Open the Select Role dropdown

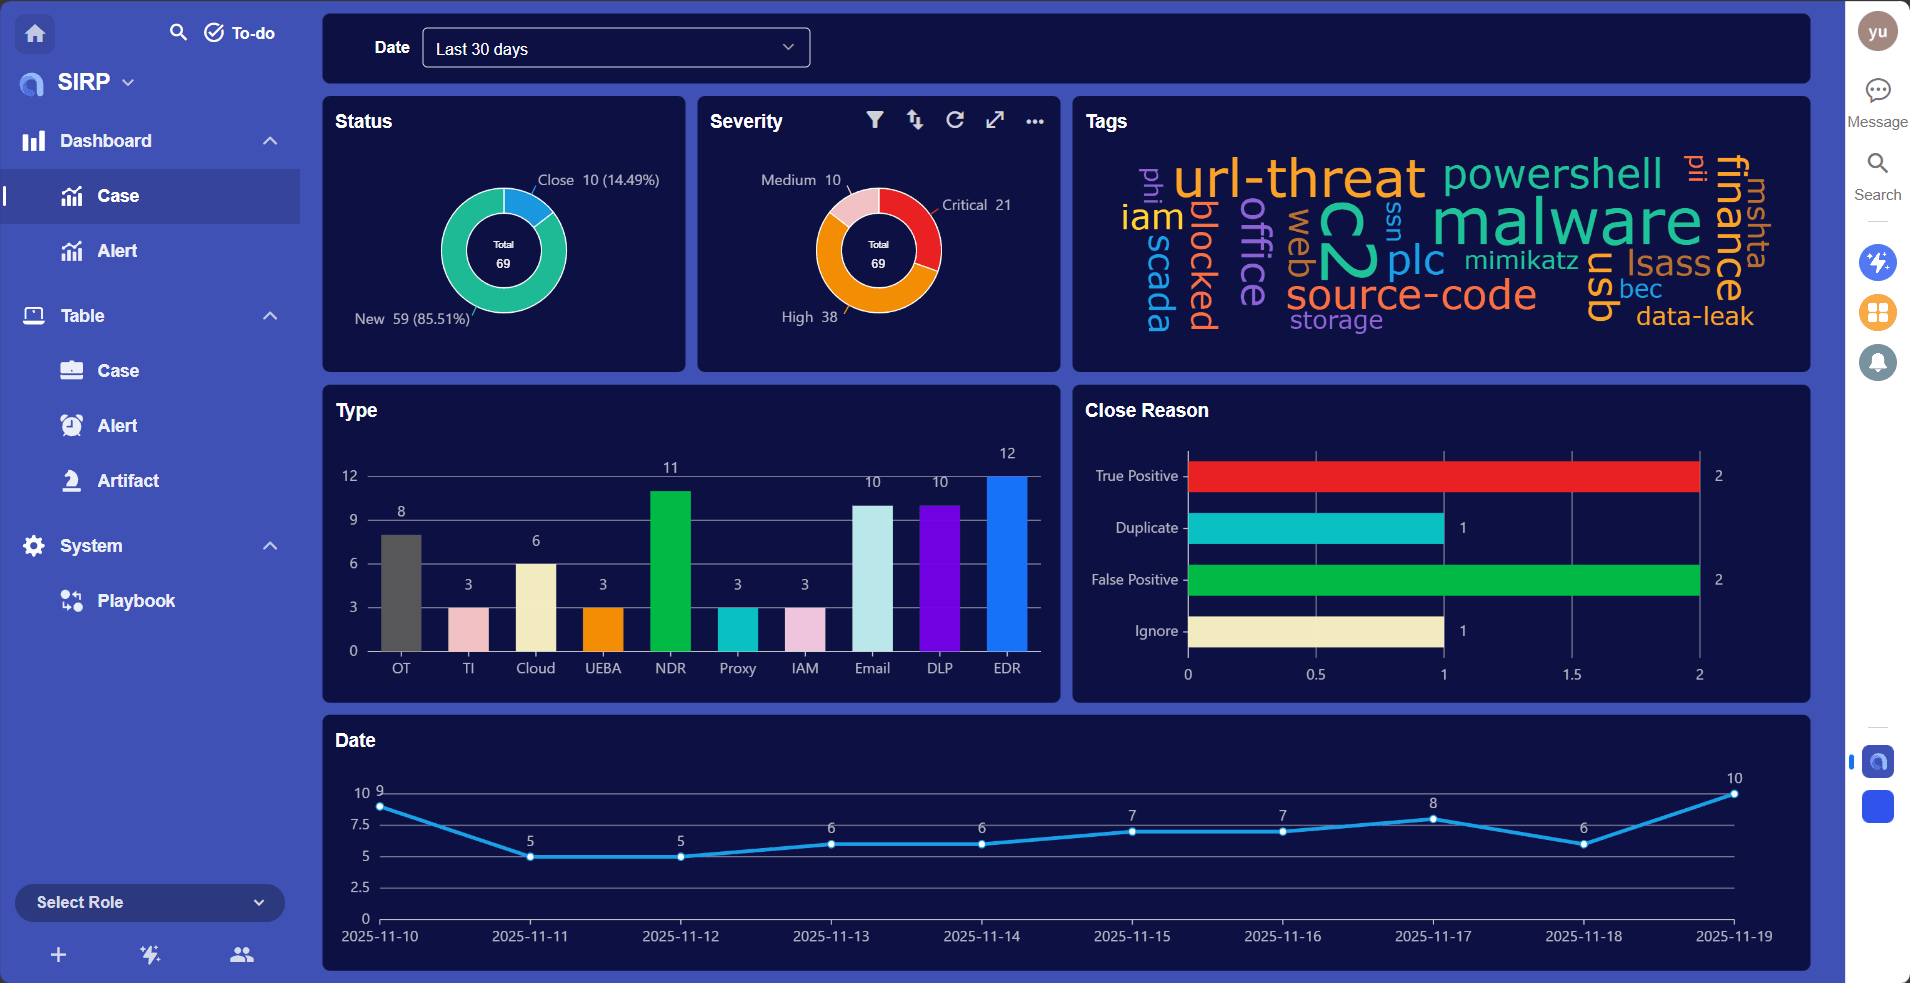[x=150, y=902]
